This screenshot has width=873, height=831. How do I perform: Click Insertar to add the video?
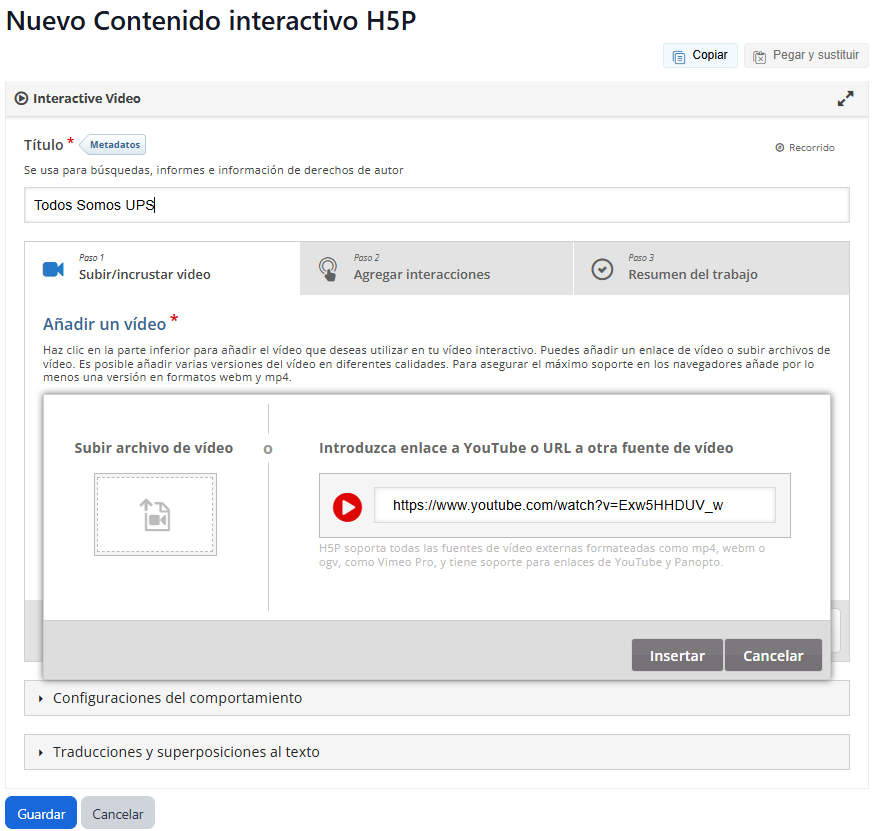[x=677, y=656]
